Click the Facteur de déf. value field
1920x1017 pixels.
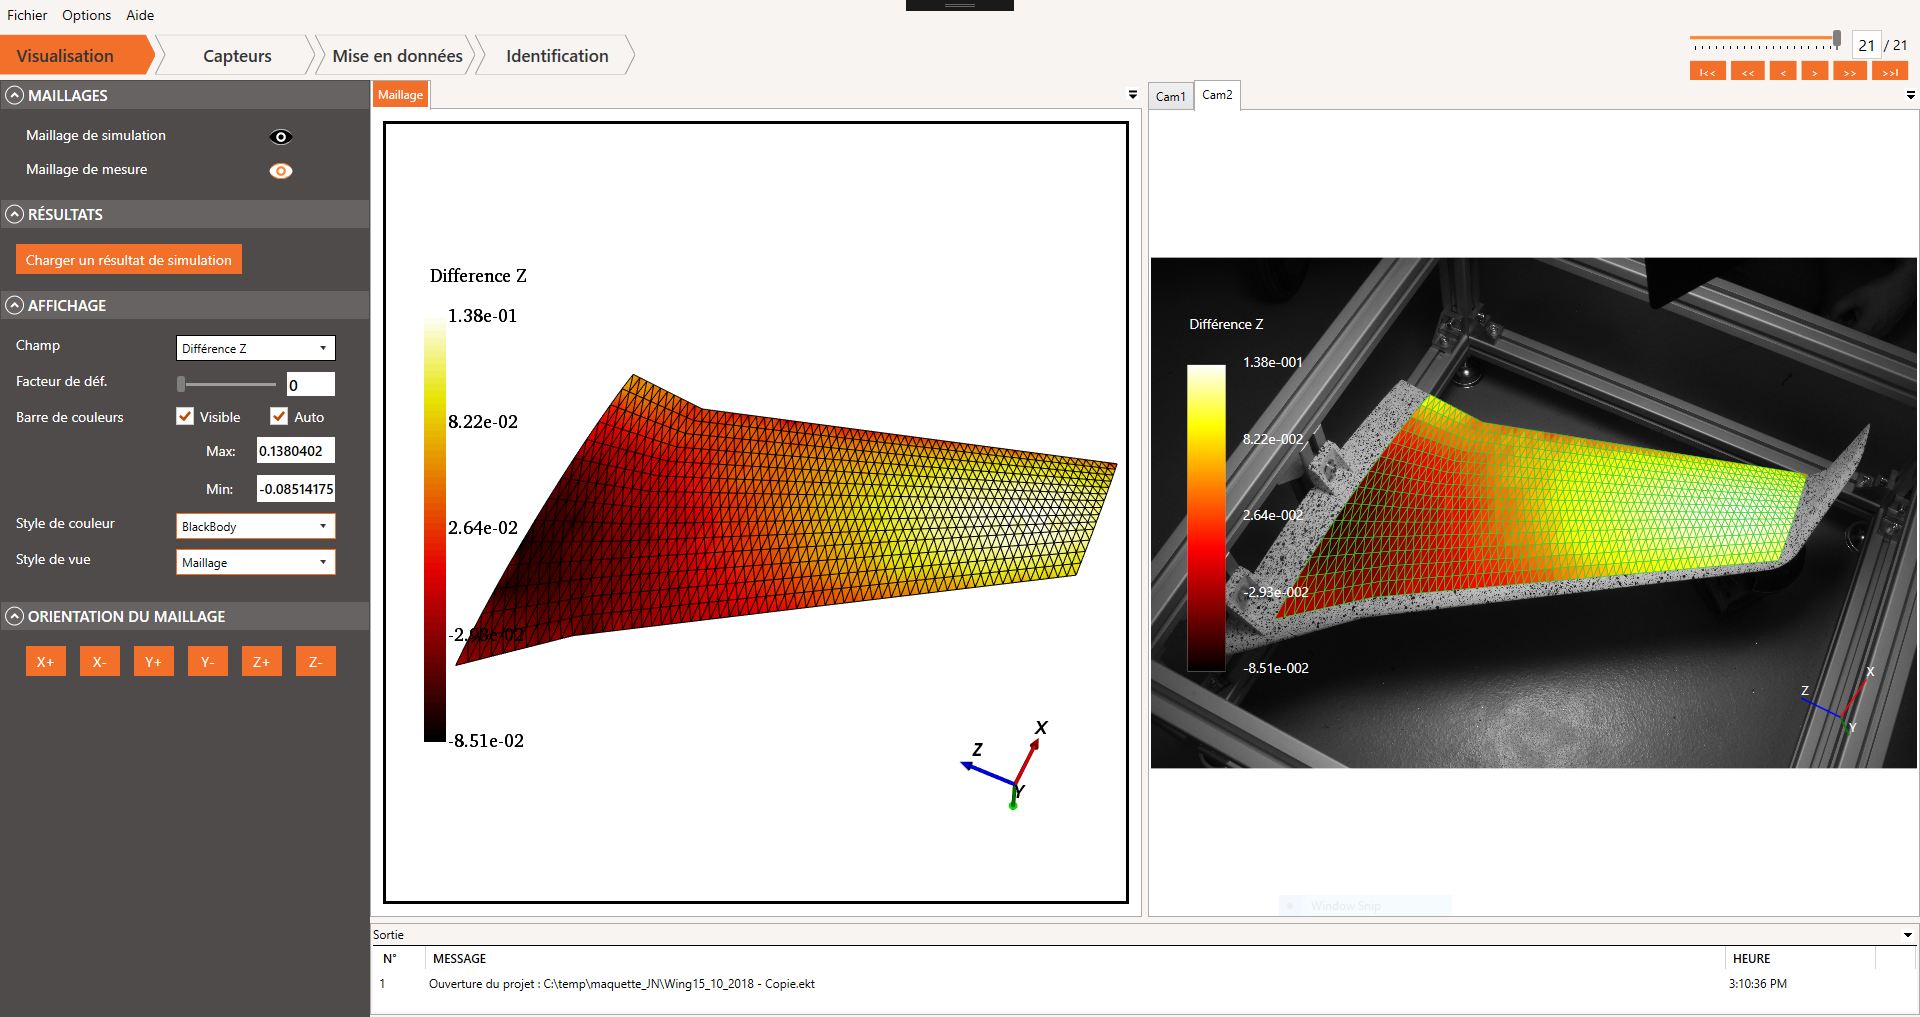click(310, 385)
